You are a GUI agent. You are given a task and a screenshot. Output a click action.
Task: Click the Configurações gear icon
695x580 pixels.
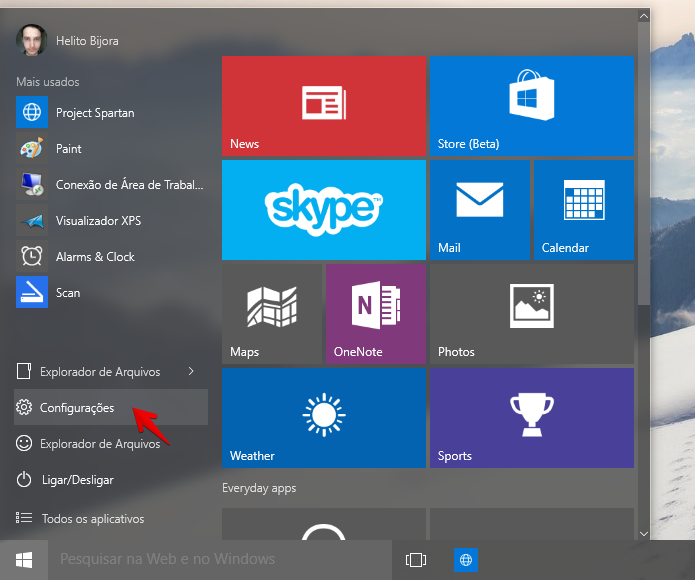24,407
